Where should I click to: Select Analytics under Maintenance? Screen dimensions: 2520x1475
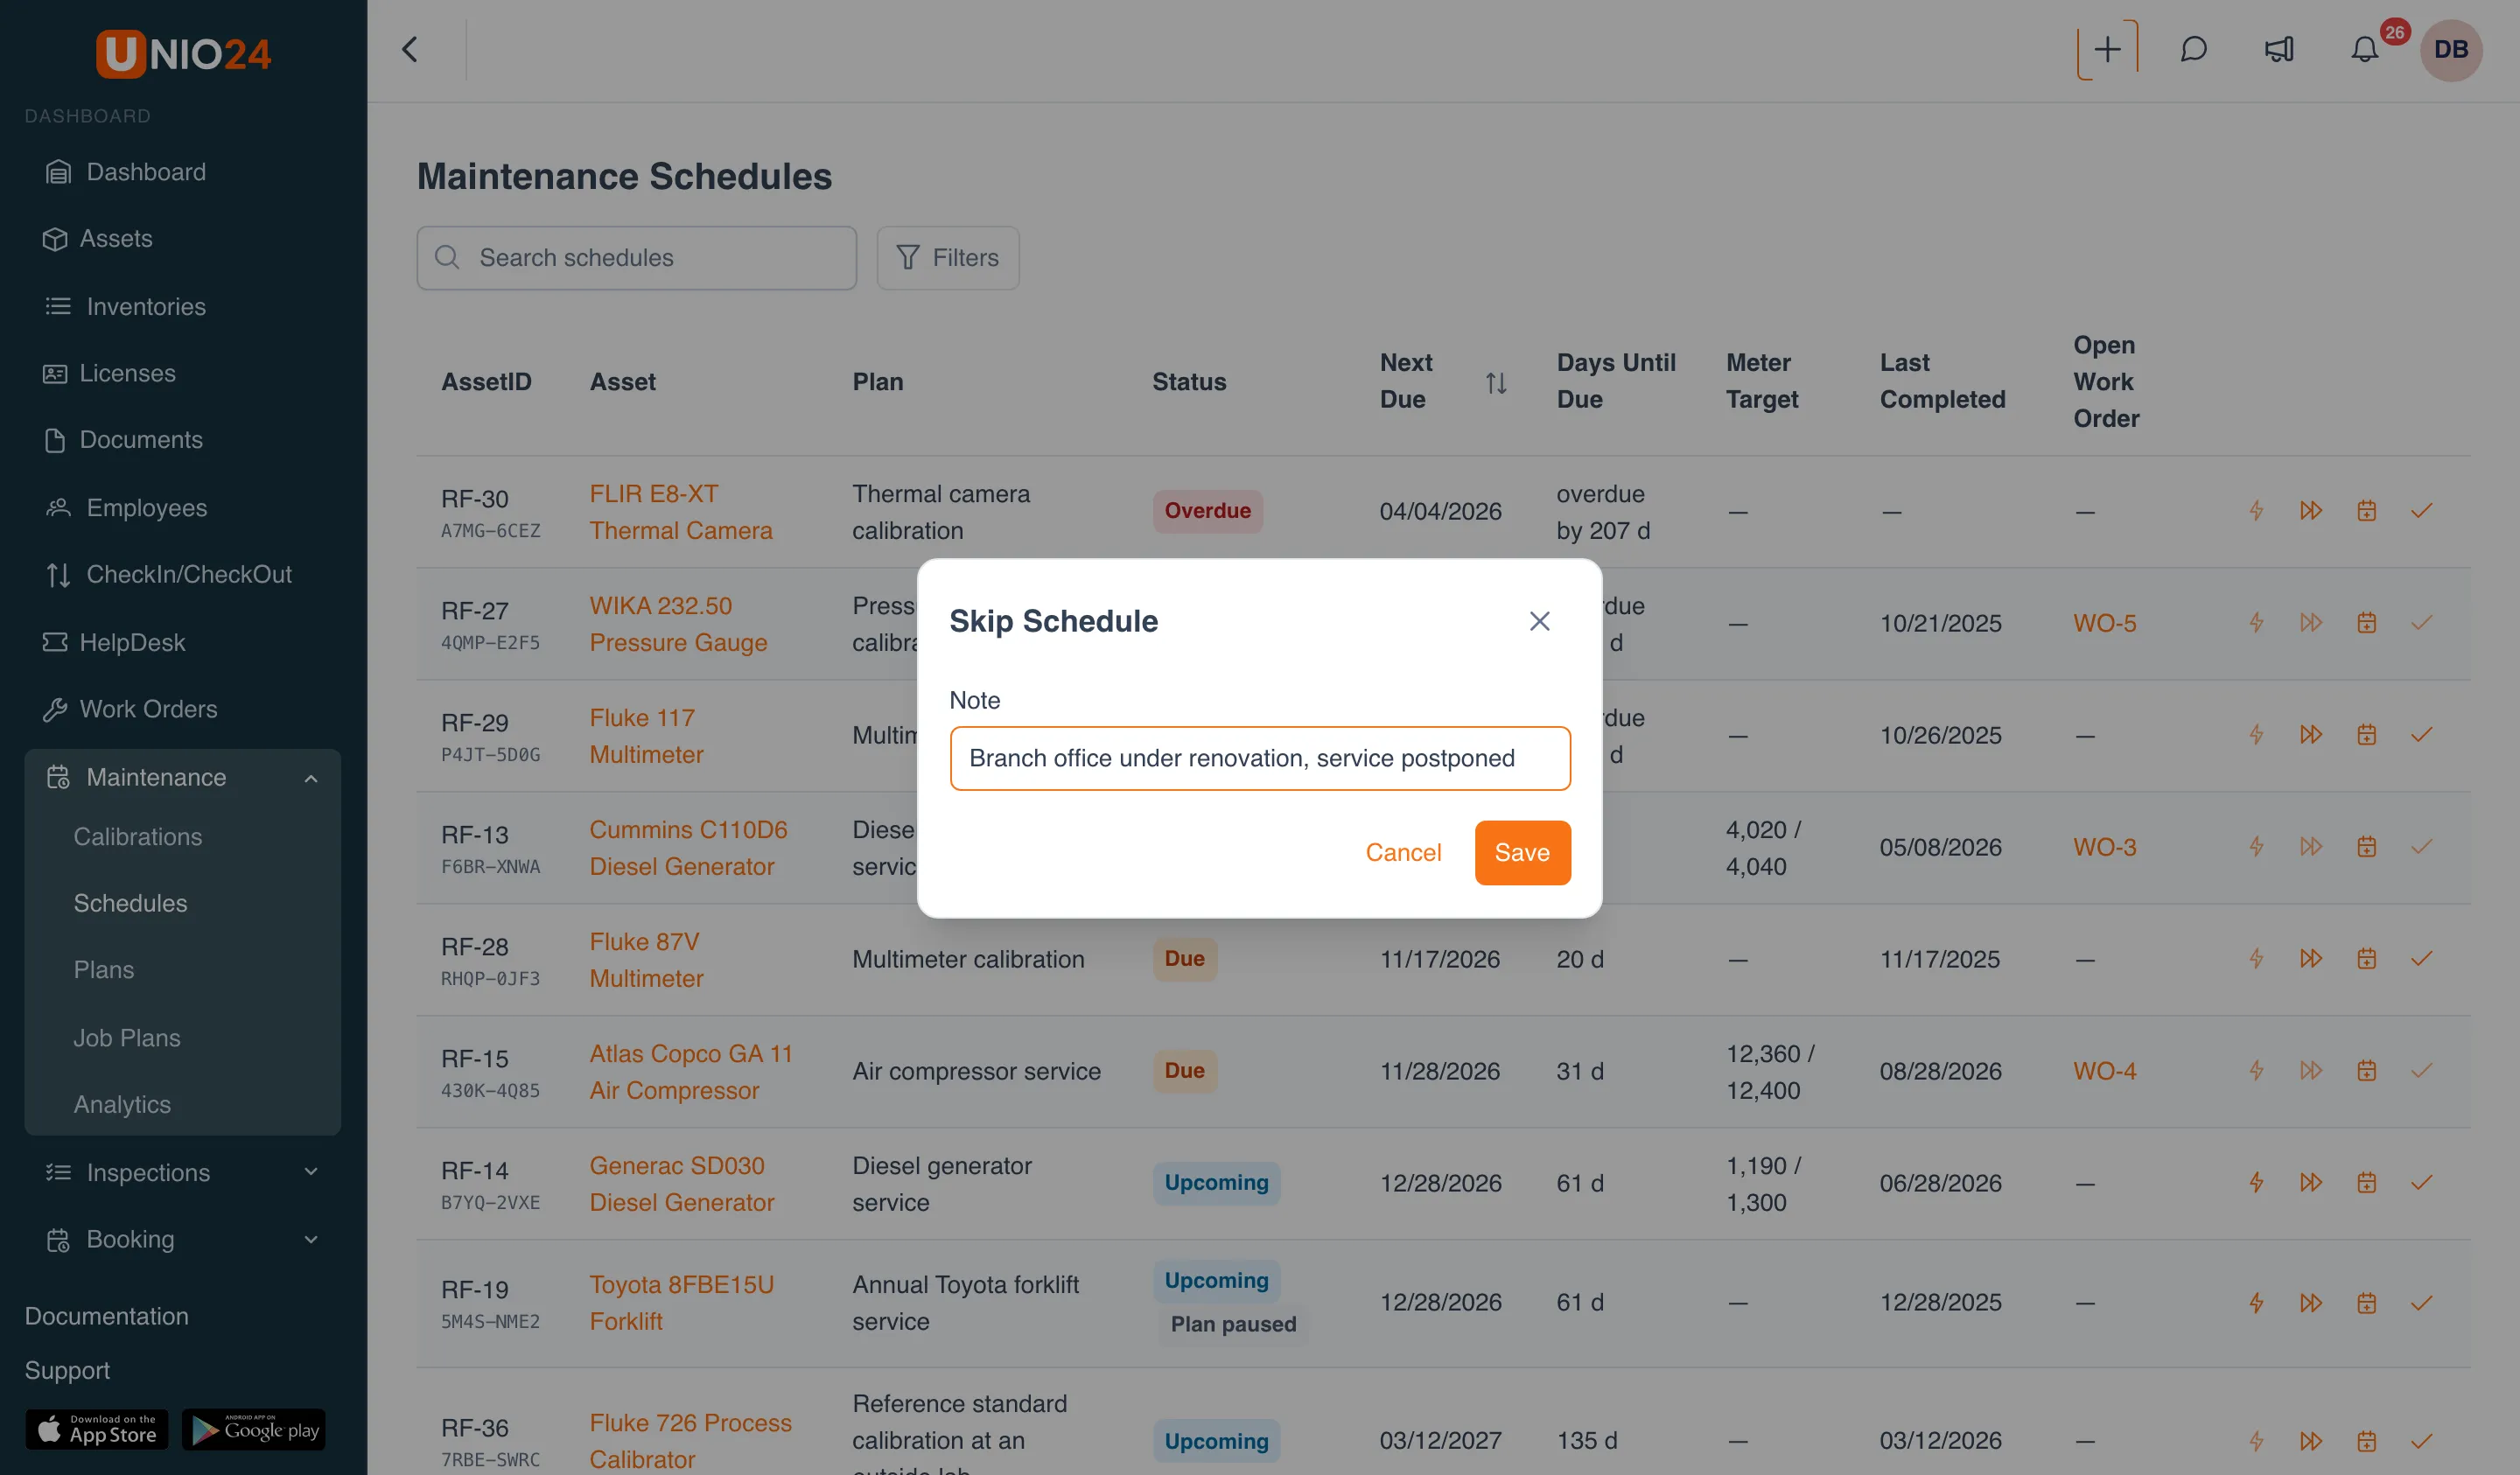(x=122, y=1104)
